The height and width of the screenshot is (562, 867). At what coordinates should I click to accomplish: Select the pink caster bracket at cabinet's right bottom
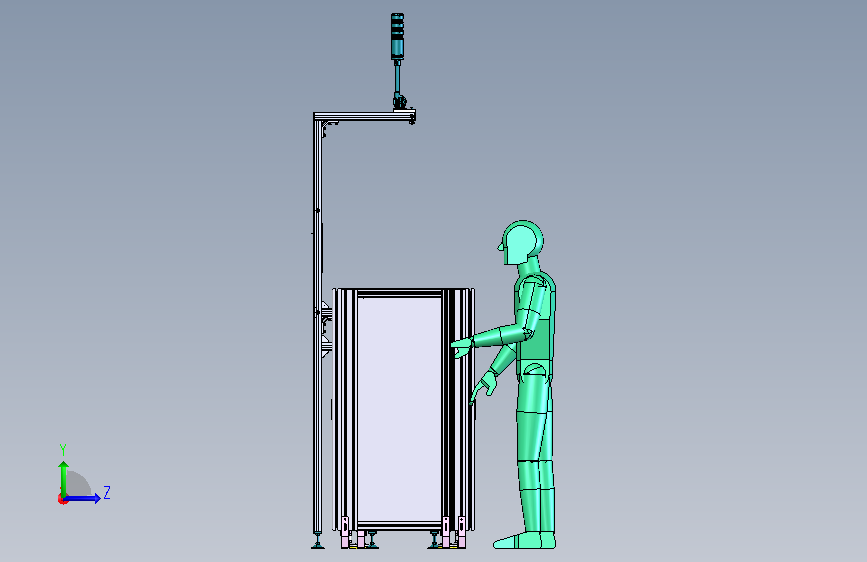click(x=461, y=532)
